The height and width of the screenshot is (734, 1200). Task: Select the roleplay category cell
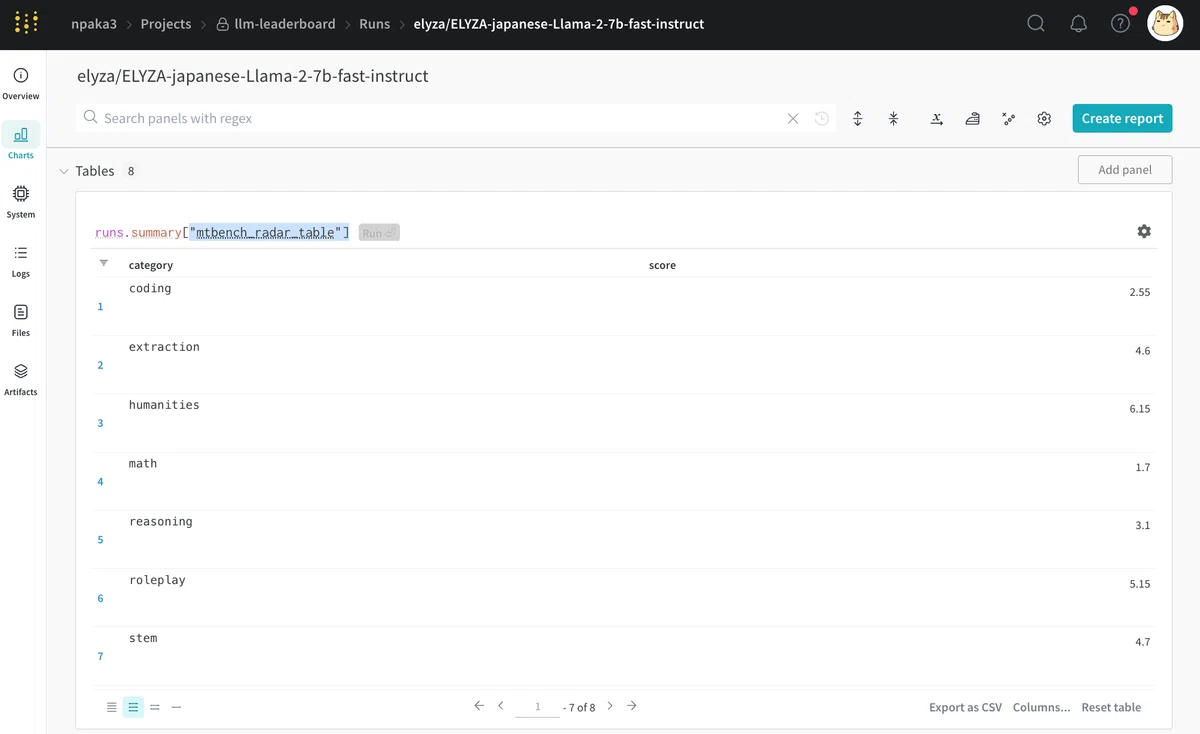157,580
